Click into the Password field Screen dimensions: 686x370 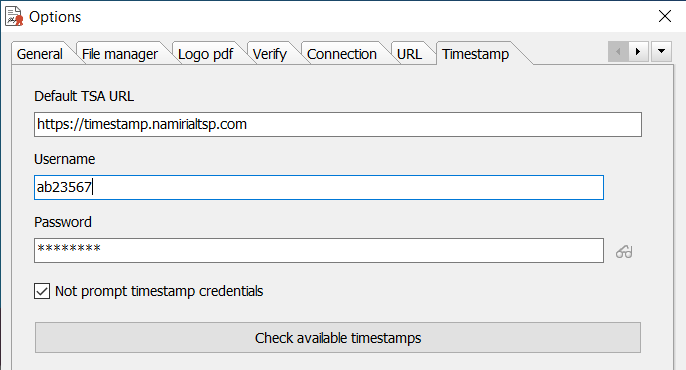coord(319,250)
